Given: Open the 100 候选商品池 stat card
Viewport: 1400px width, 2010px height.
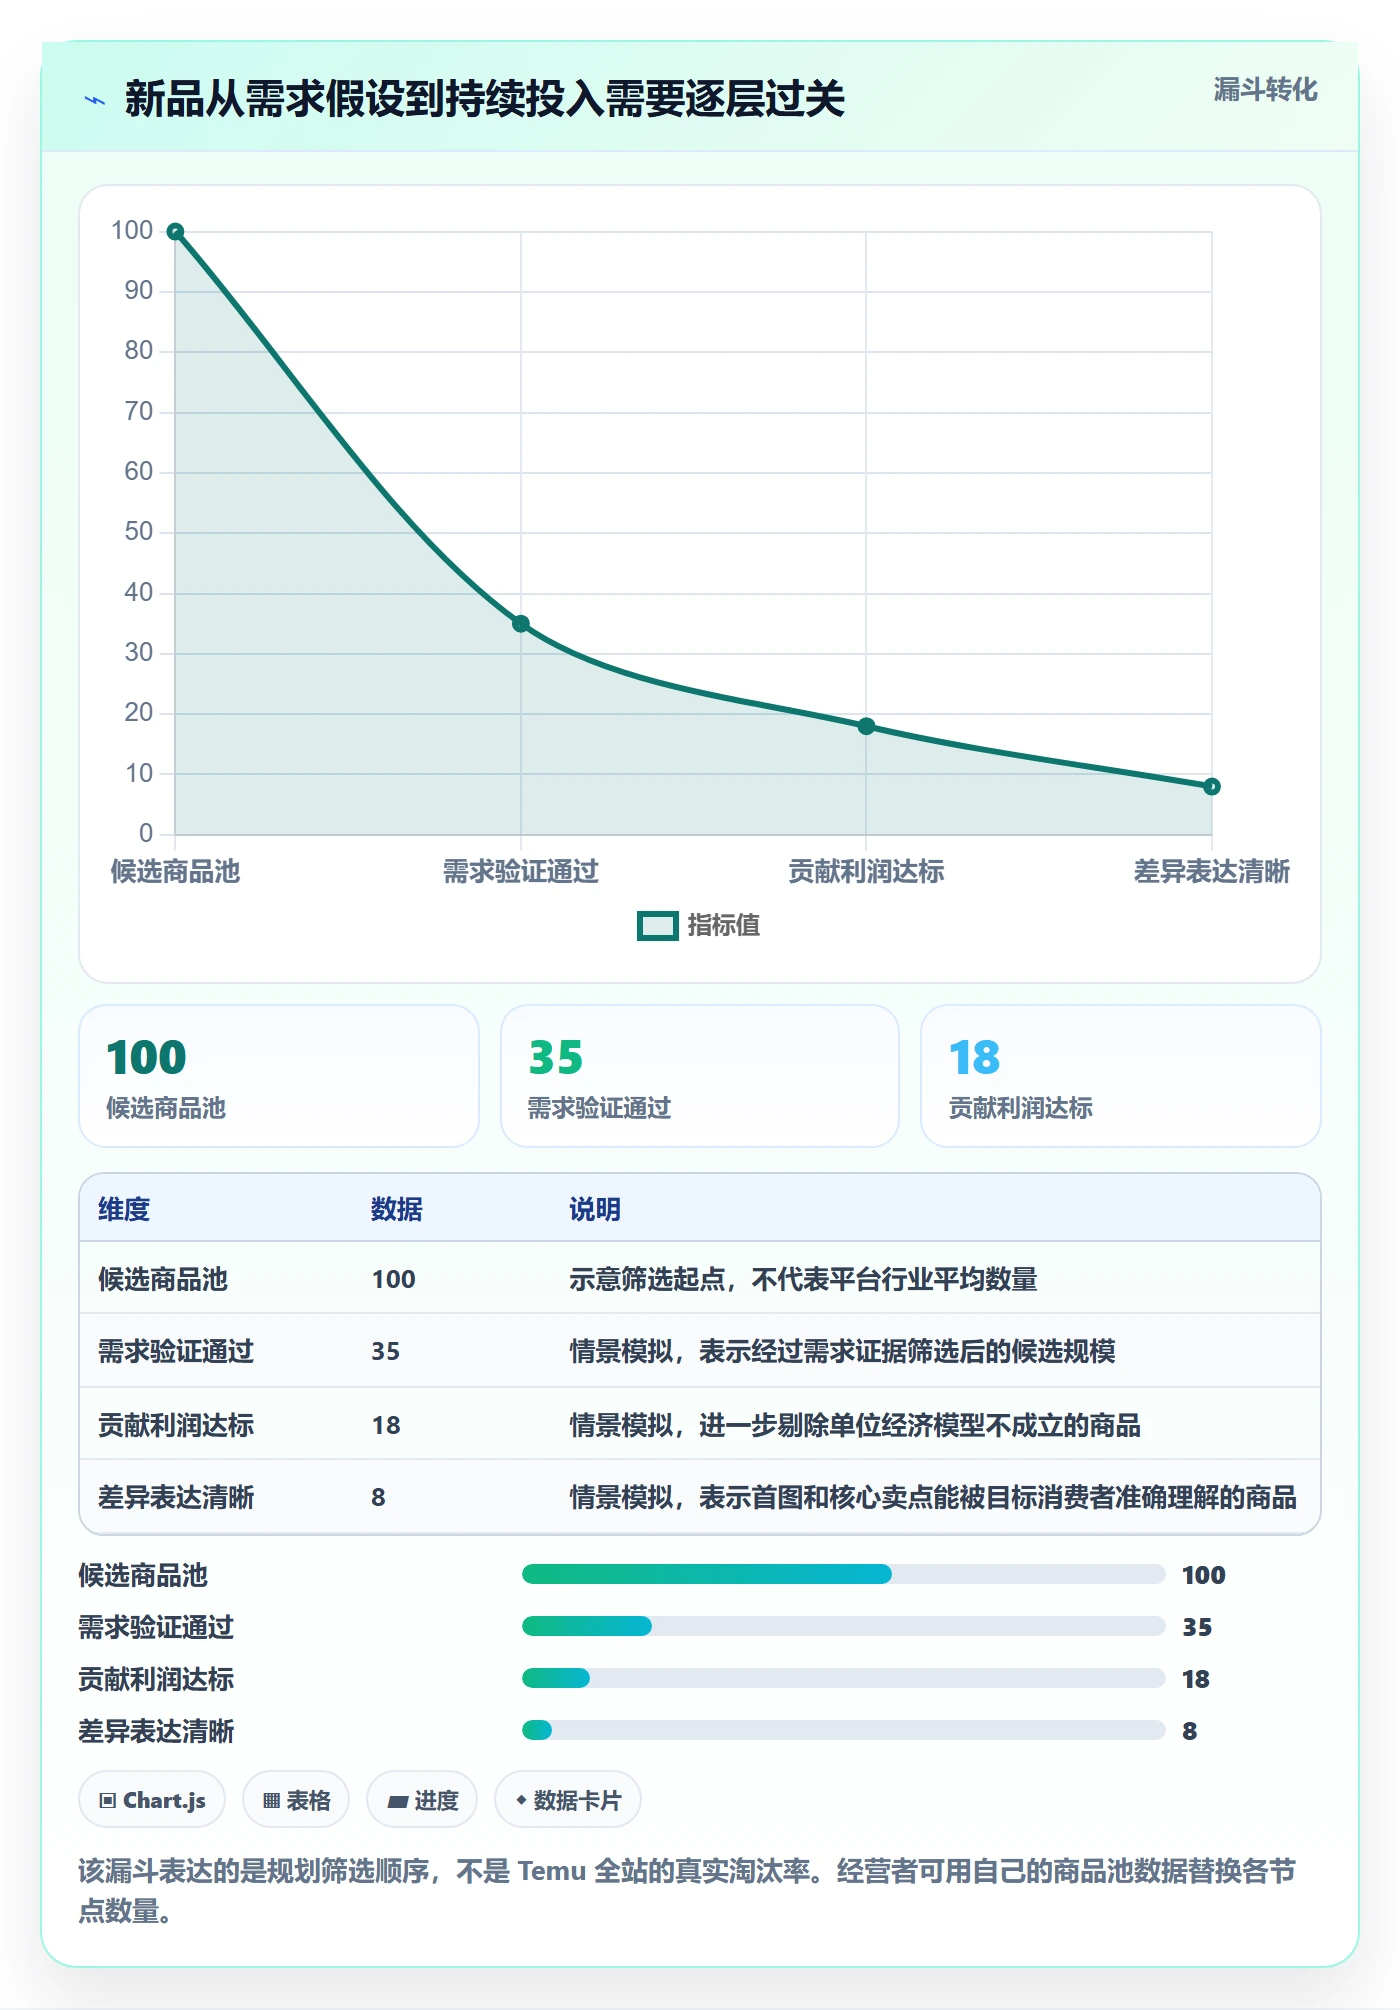Looking at the screenshot, I should 279,1076.
